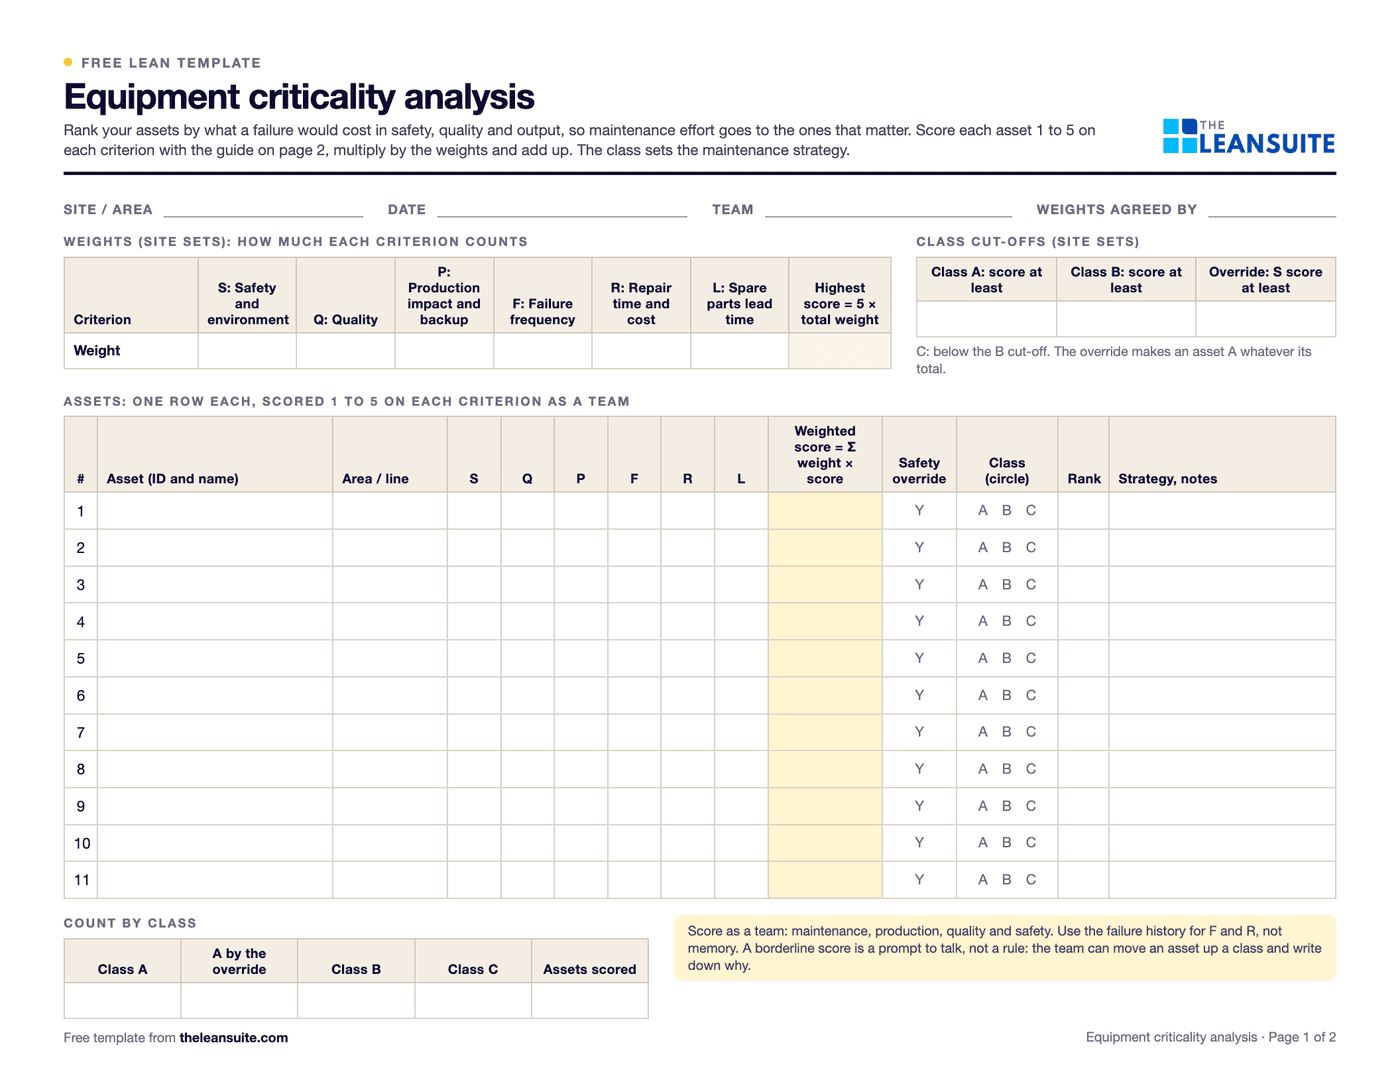Circle the Y safety override in row 11
This screenshot has width=1400, height=1082.
pyautogui.click(x=919, y=880)
